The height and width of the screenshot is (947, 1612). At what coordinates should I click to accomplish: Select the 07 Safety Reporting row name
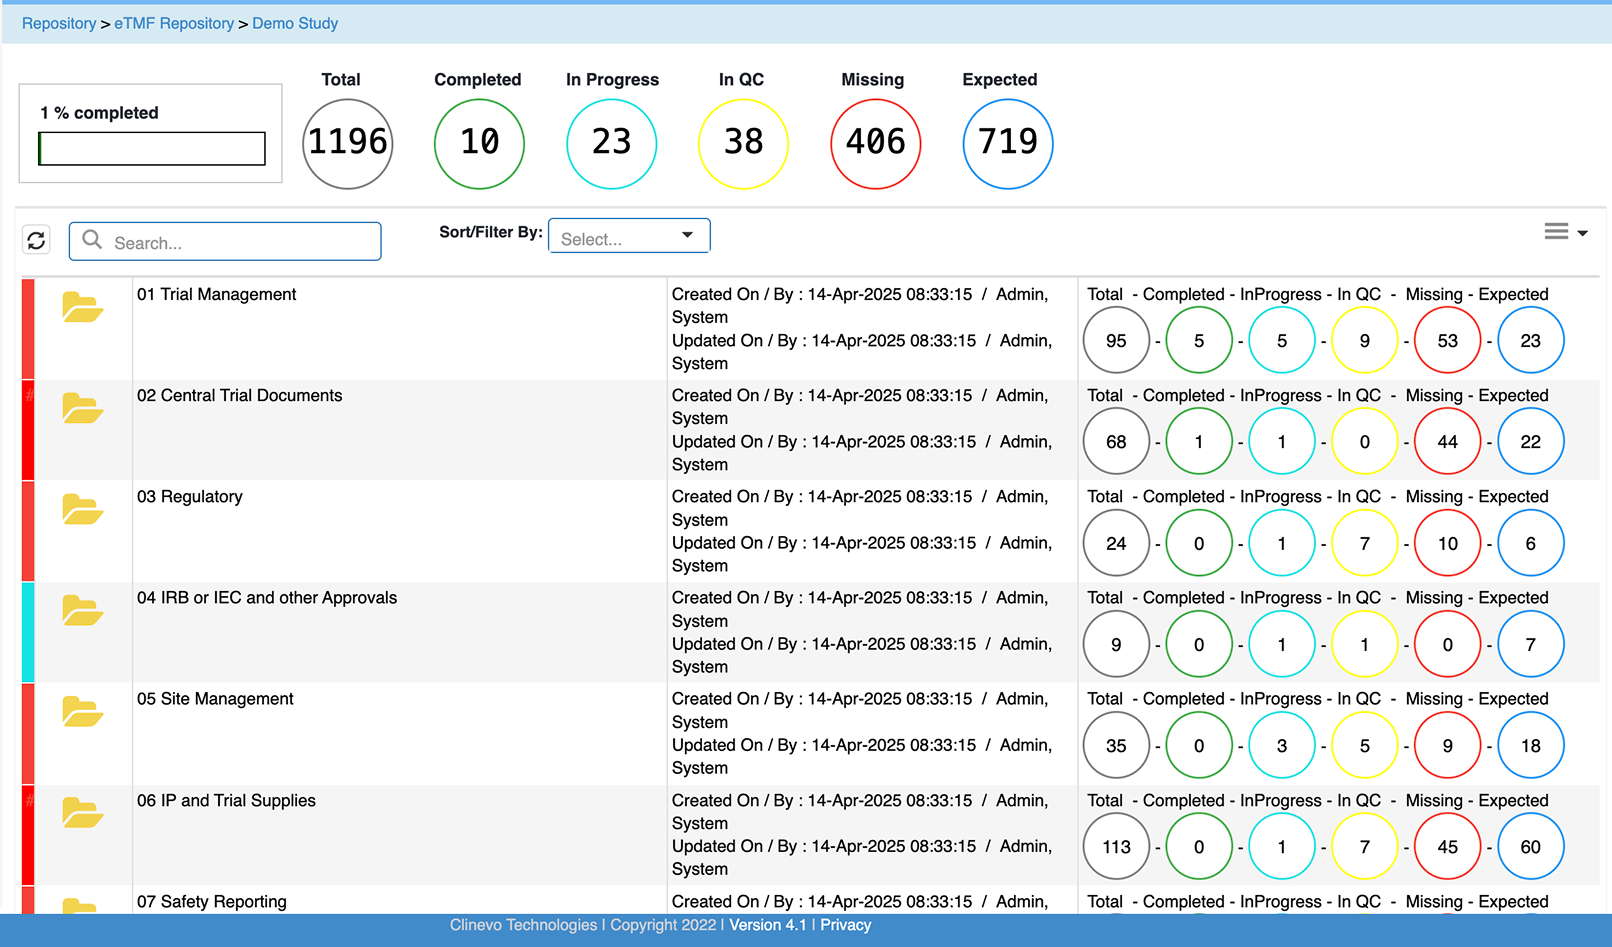pos(211,901)
